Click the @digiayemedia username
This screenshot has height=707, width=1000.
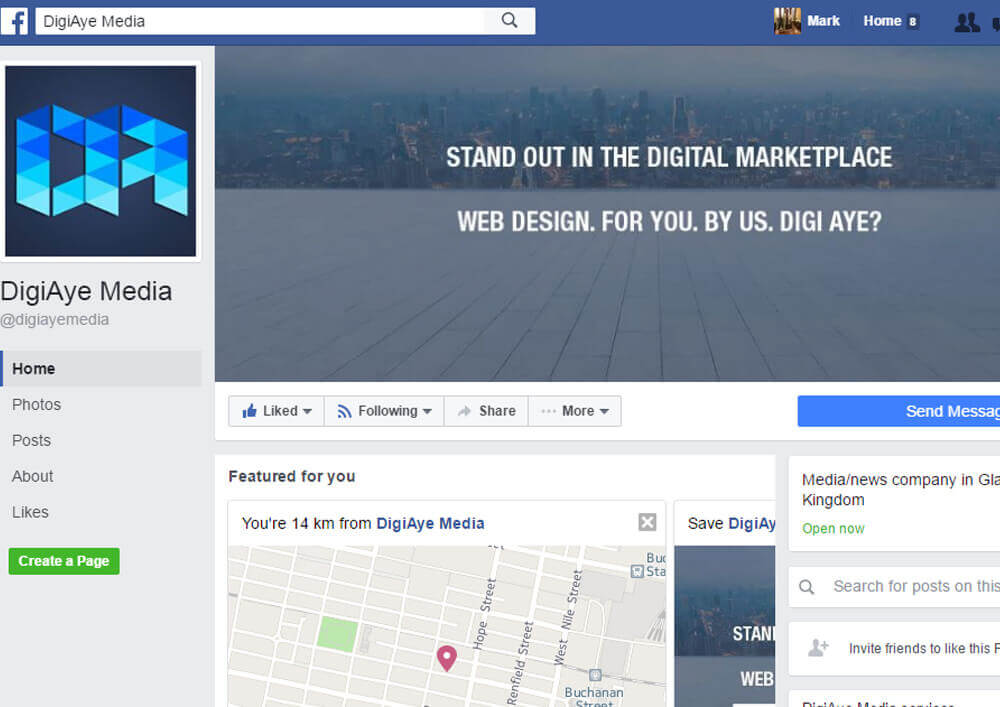55,319
